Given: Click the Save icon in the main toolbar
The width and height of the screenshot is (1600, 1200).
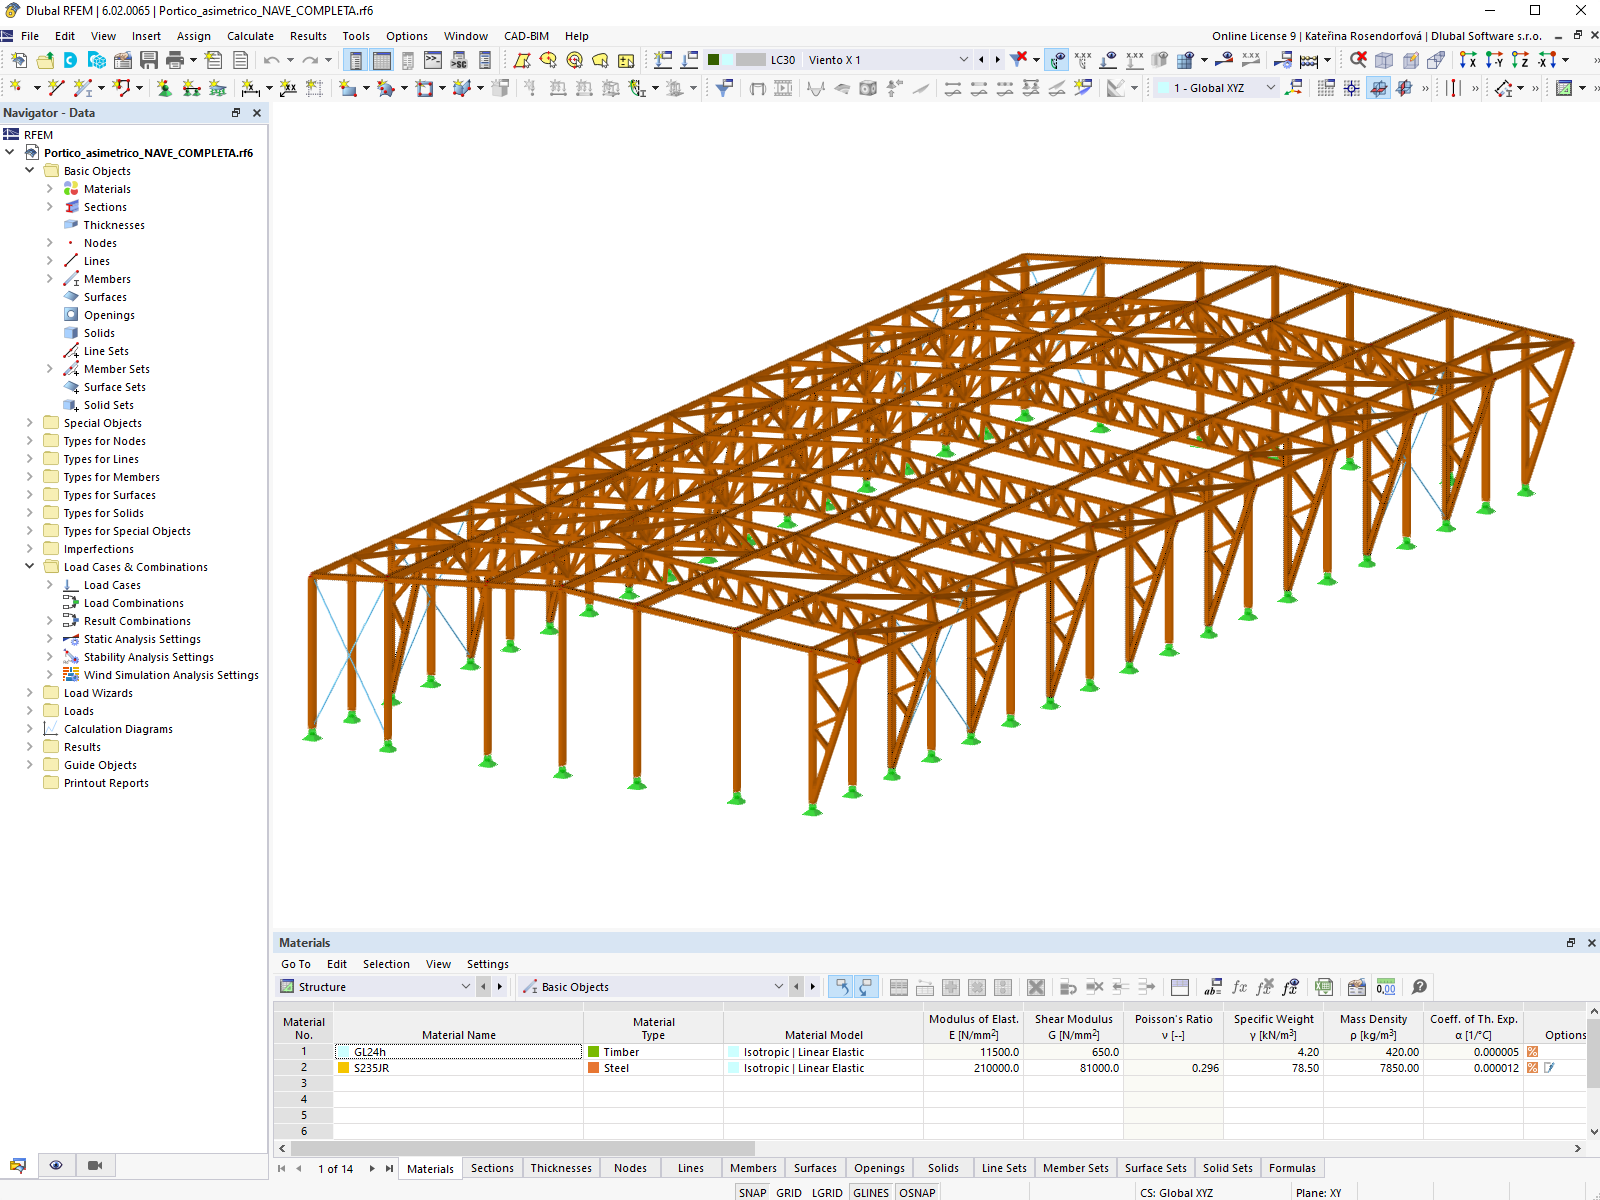Looking at the screenshot, I should click(150, 59).
